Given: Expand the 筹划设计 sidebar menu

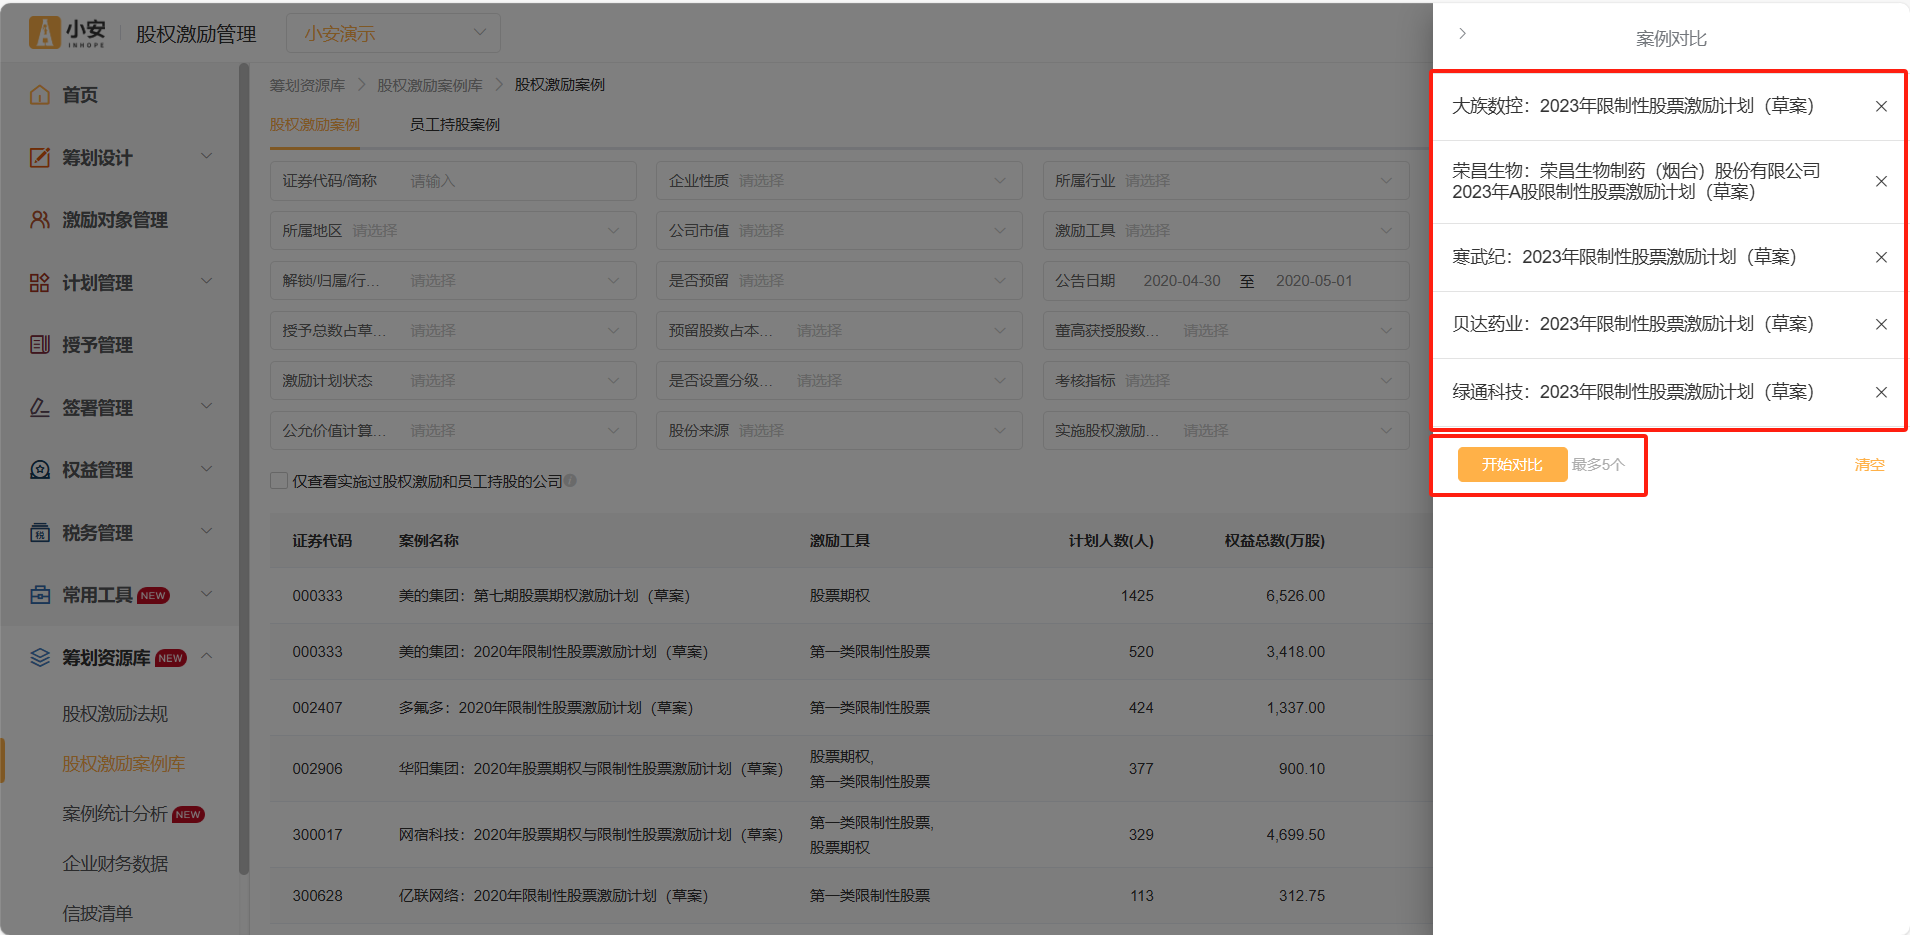Looking at the screenshot, I should [x=207, y=156].
